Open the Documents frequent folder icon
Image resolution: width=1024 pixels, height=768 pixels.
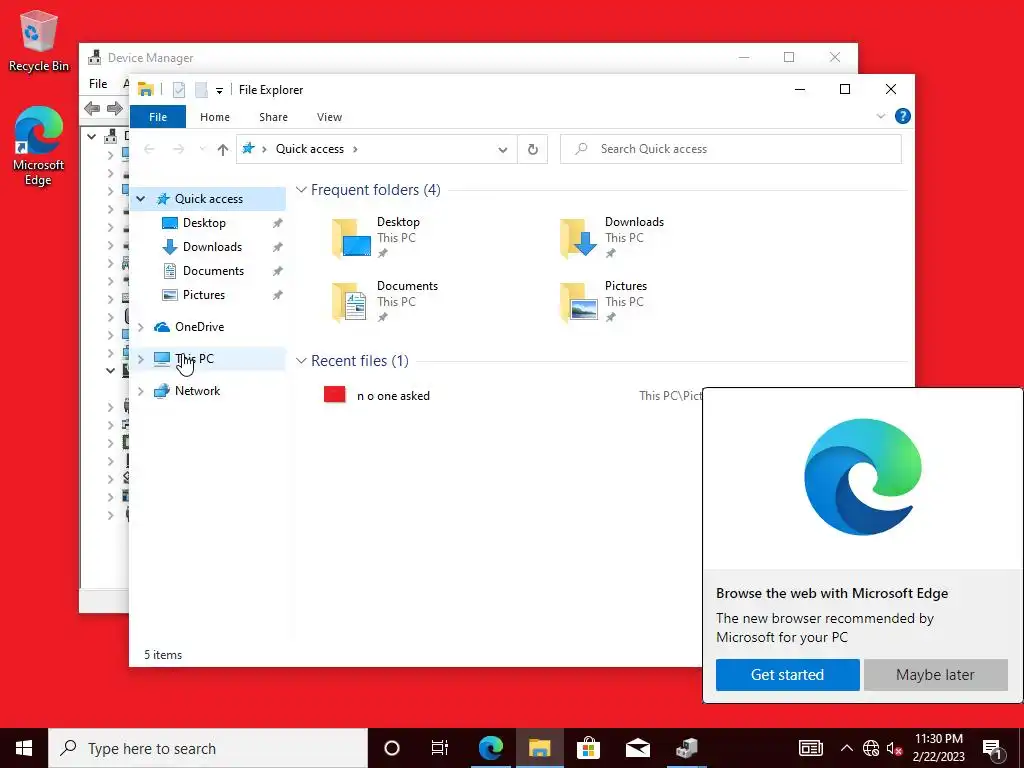point(351,302)
